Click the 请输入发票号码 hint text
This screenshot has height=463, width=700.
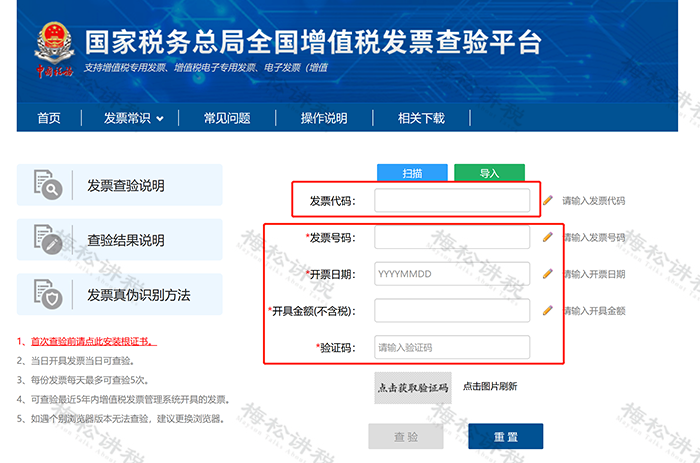click(x=594, y=238)
